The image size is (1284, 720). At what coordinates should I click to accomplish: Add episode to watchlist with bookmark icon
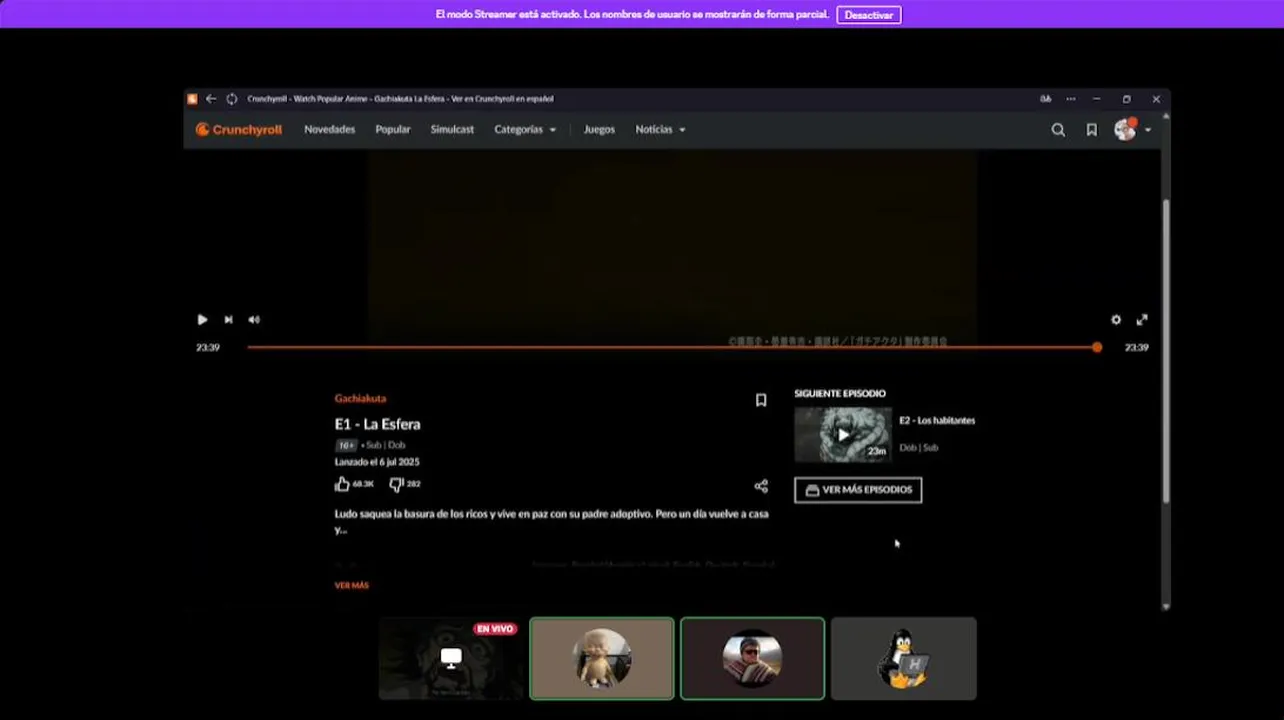click(761, 400)
